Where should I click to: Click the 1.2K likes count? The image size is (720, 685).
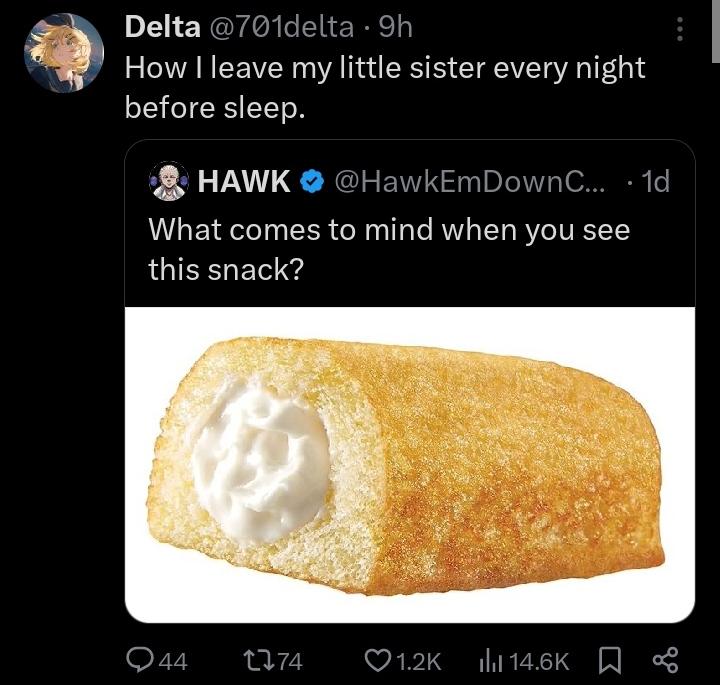point(418,659)
